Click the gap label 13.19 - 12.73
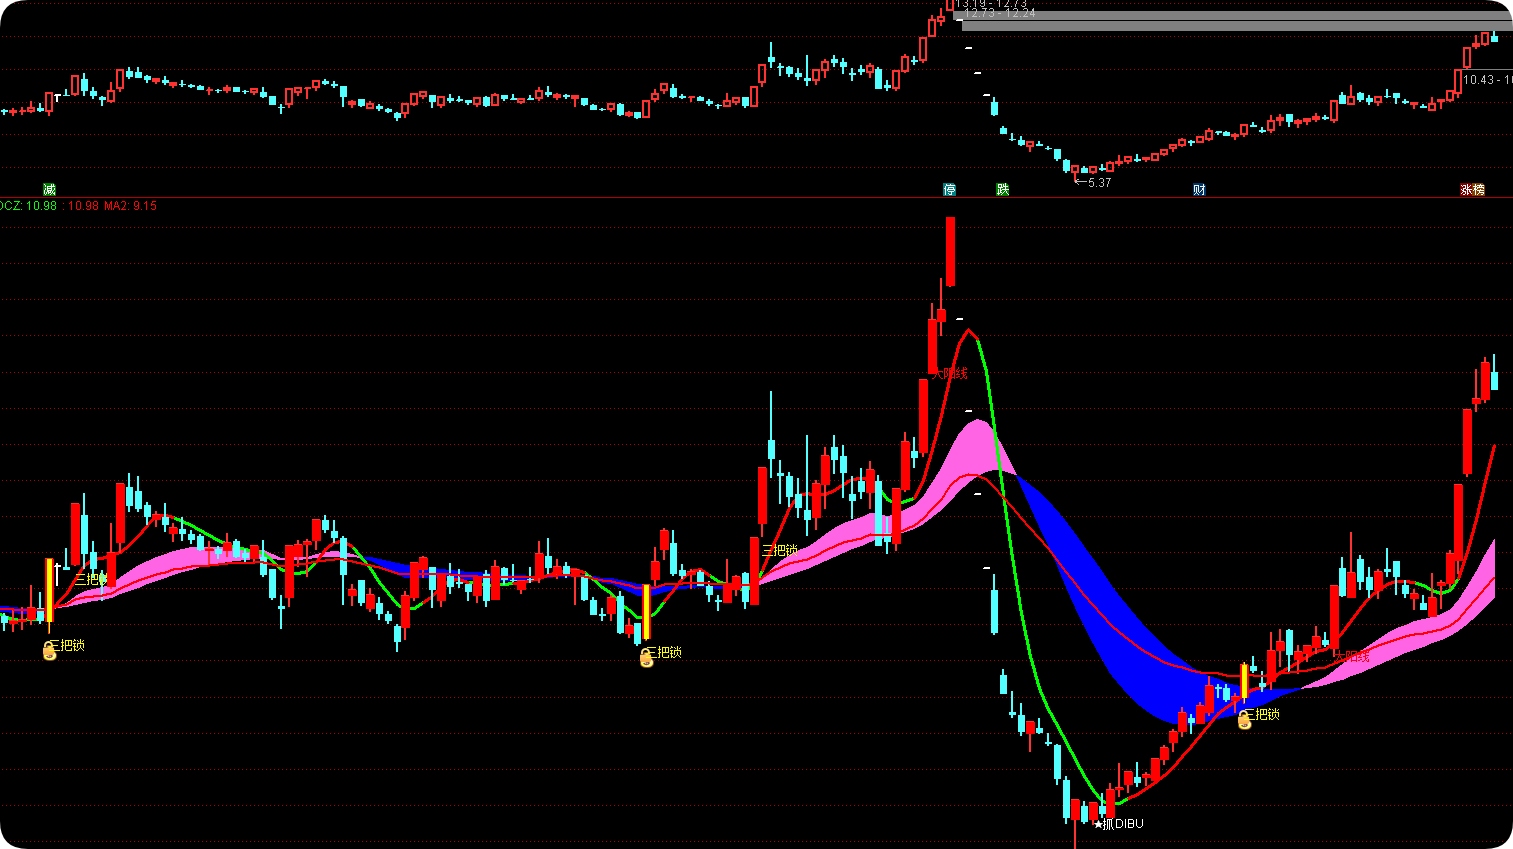1513x849 pixels. click(x=991, y=4)
